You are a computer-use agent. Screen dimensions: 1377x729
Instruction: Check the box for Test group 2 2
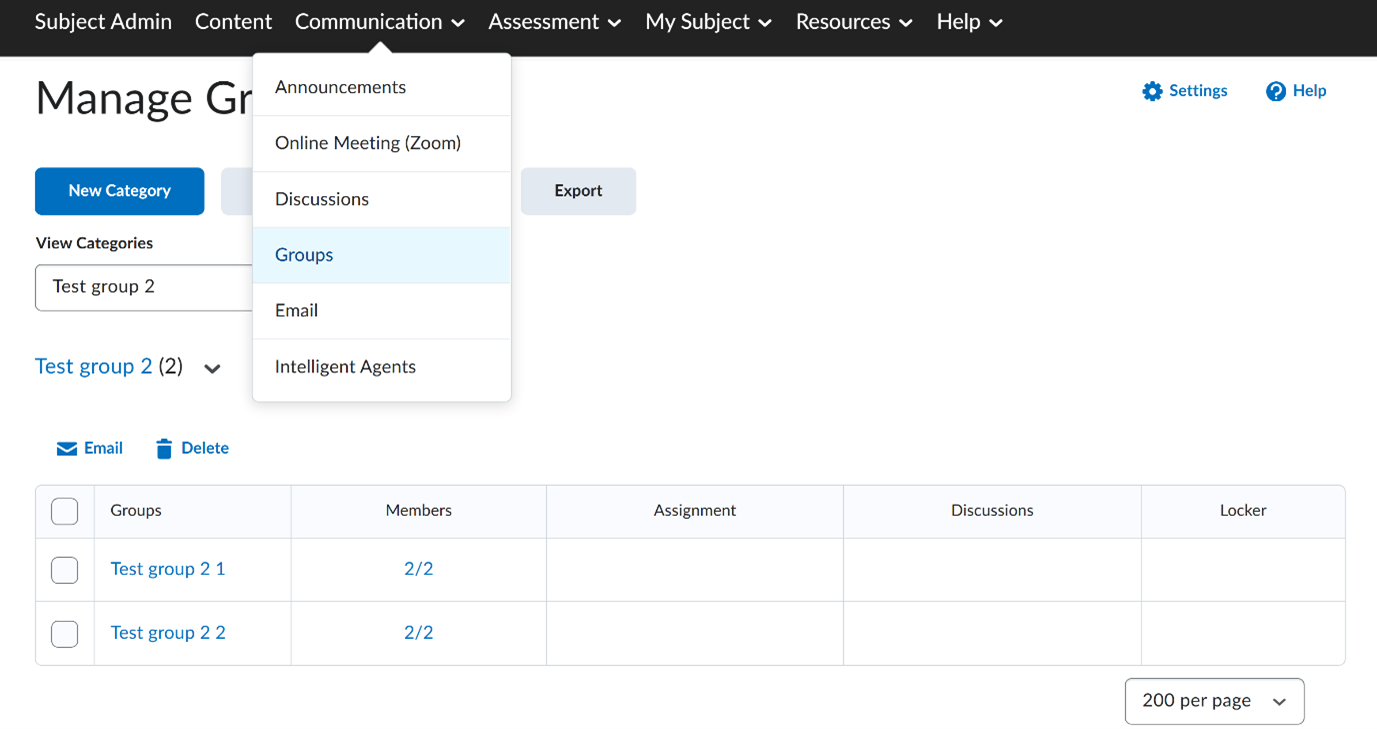(65, 633)
